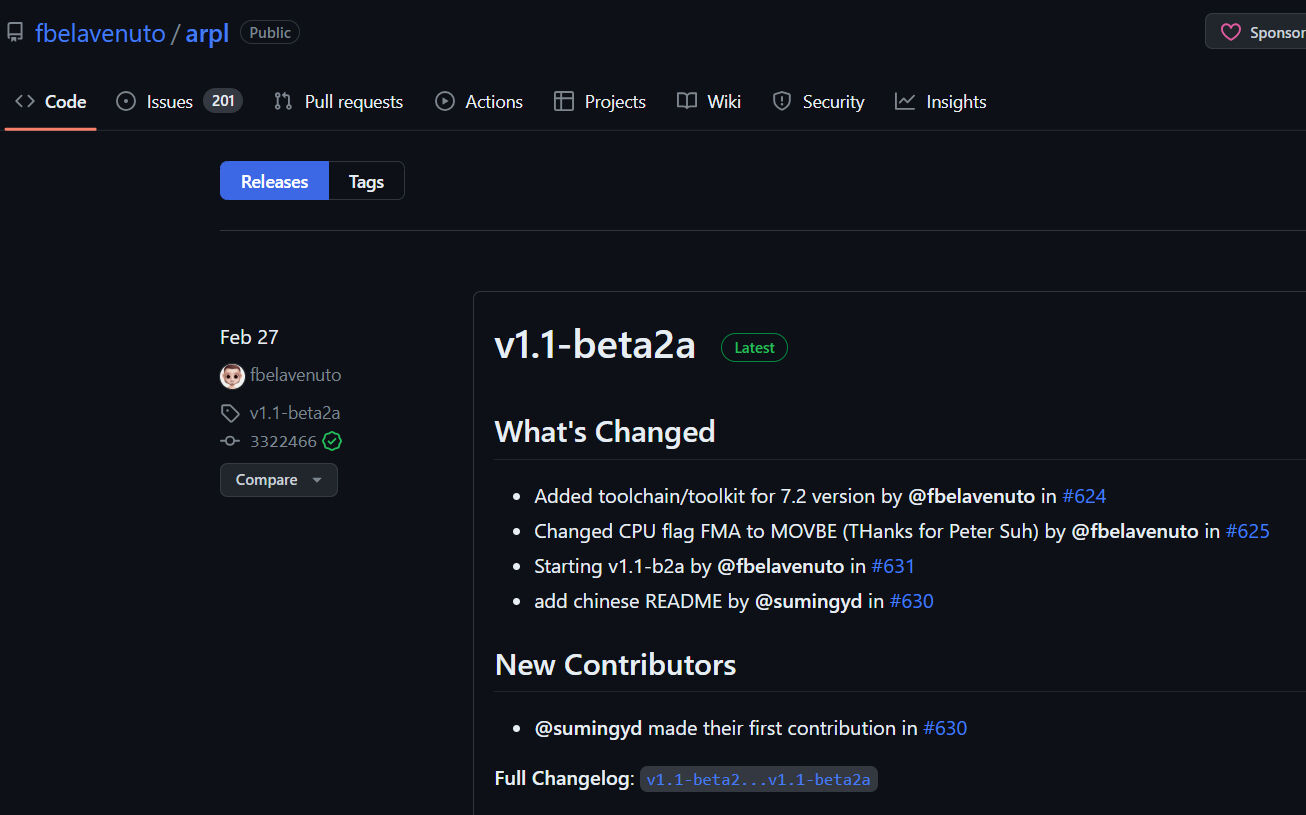Screen dimensions: 1306x815
Task: Open the Insights tab
Action: click(x=941, y=102)
